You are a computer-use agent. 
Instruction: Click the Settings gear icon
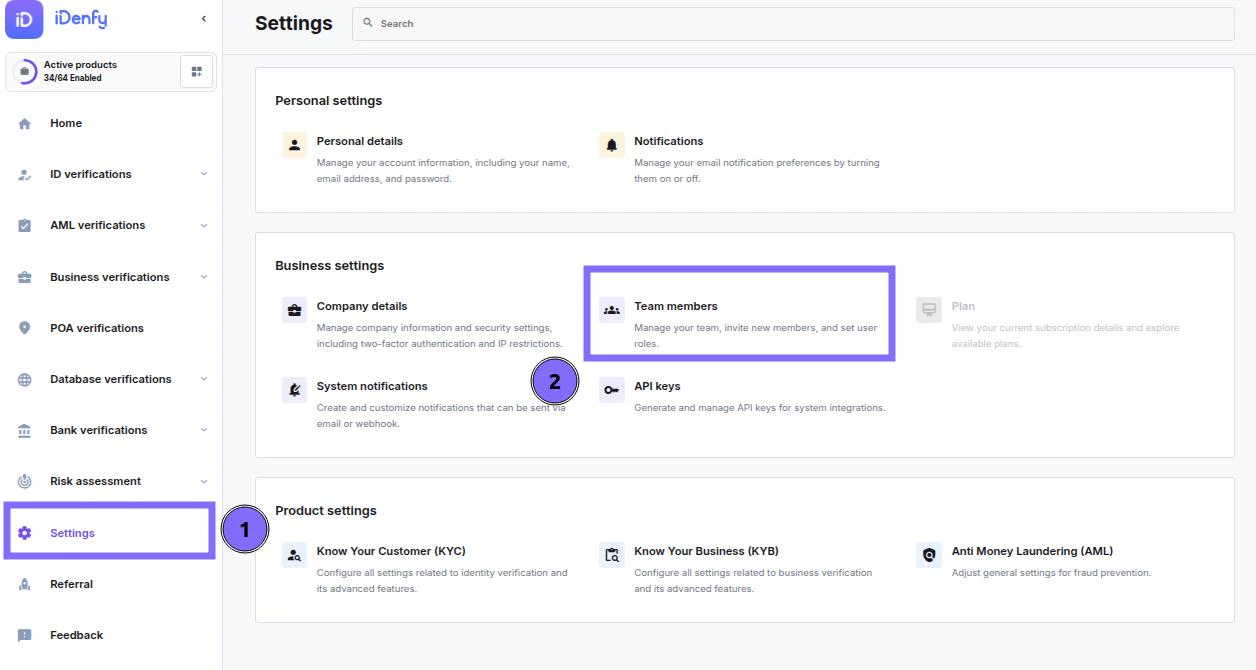25,533
